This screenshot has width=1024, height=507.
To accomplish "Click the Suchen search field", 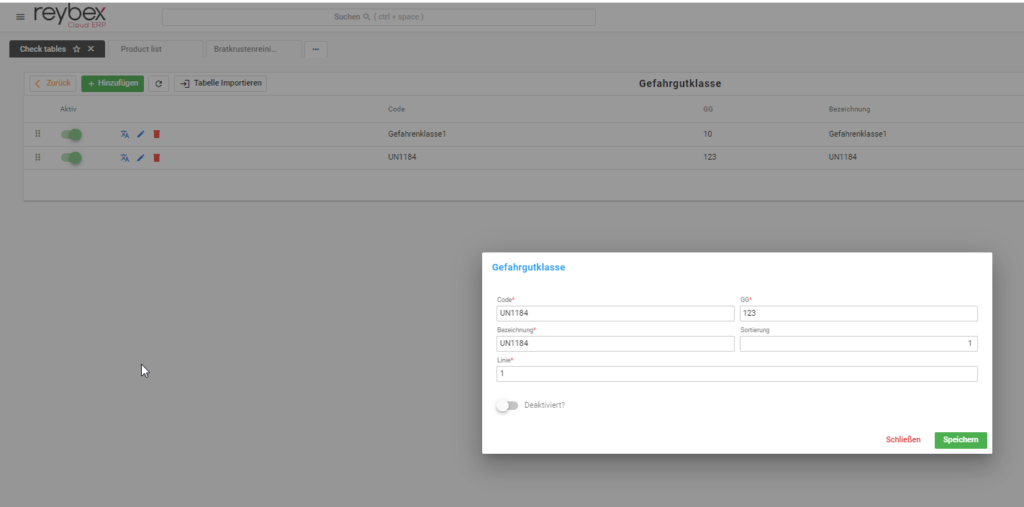I will click(x=379, y=17).
